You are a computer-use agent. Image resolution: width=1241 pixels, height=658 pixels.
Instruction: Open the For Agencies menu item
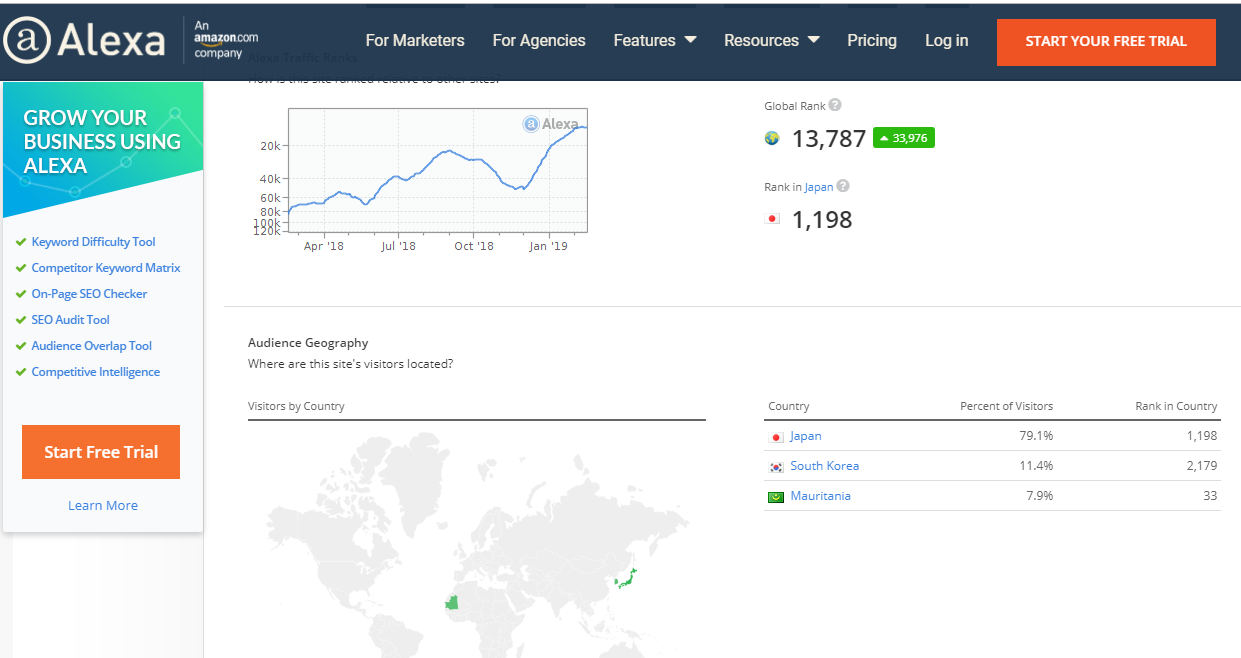coord(539,40)
